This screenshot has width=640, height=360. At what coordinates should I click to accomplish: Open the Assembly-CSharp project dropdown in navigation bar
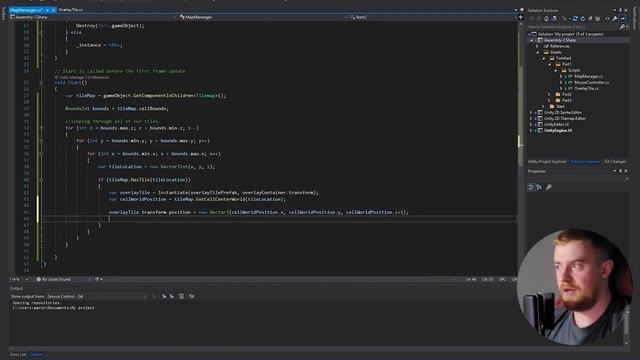tap(93, 17)
